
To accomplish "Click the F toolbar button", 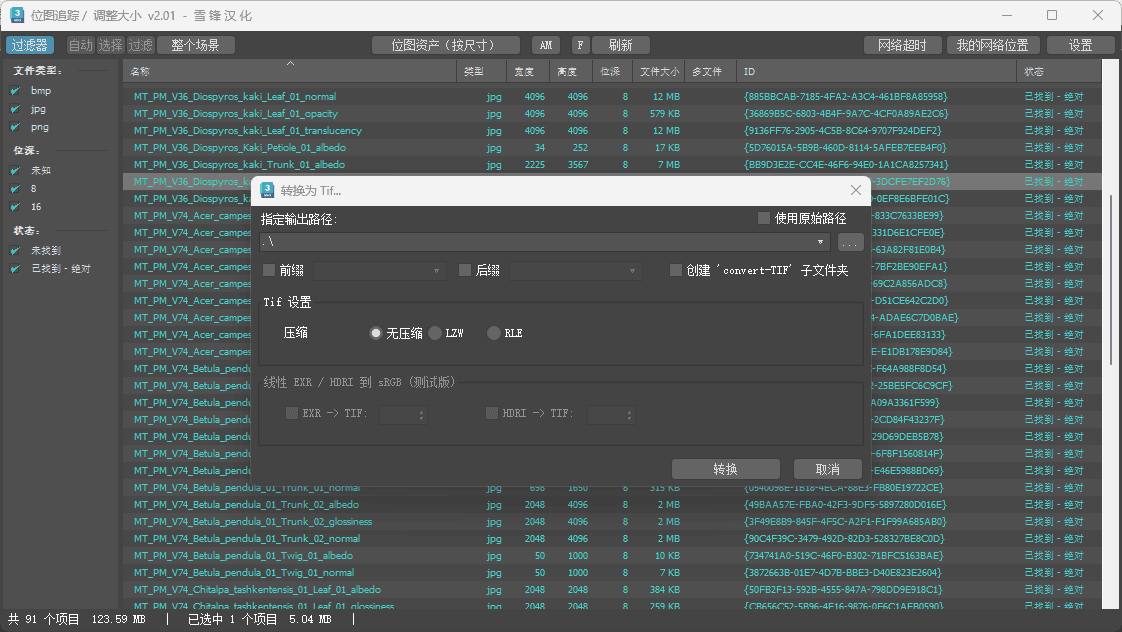I will click(580, 45).
